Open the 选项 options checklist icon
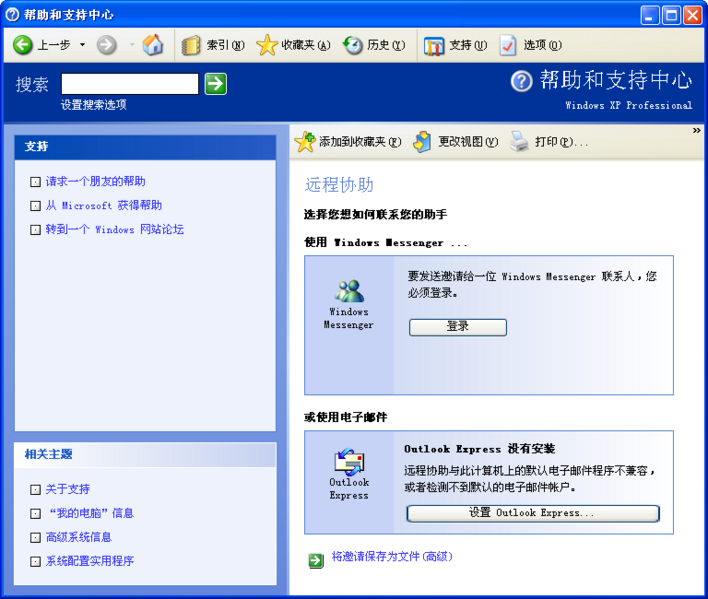 click(508, 45)
